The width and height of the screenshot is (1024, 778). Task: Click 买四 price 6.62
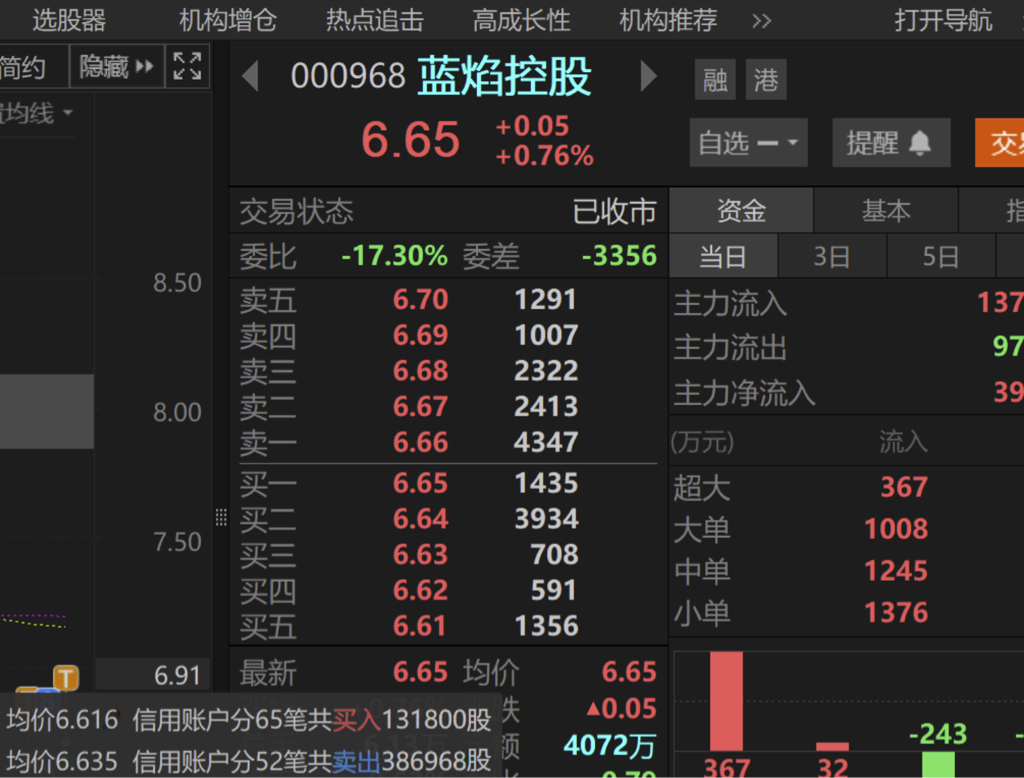pos(421,591)
